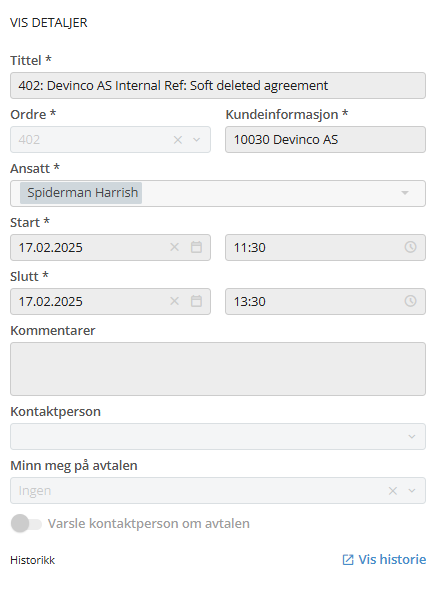Click the Start time field showing 11:30
The width and height of the screenshot is (431, 613).
click(325, 247)
